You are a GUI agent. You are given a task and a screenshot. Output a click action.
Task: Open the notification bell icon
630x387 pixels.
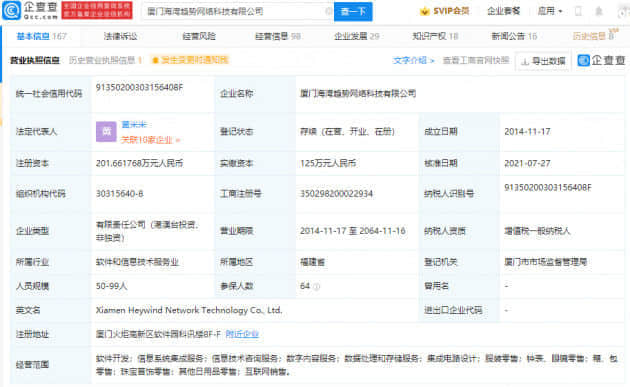pos(599,11)
